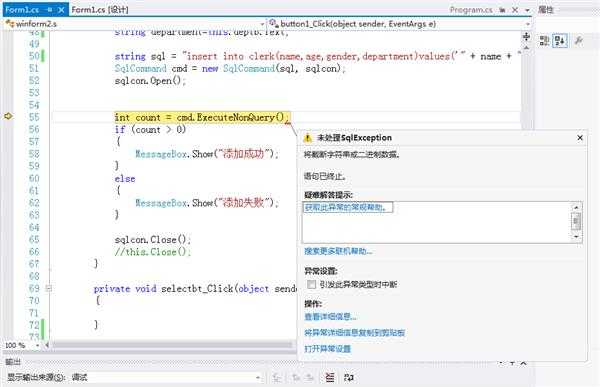
Task: Click the line with sqlcon.Open()
Action: tap(150, 81)
